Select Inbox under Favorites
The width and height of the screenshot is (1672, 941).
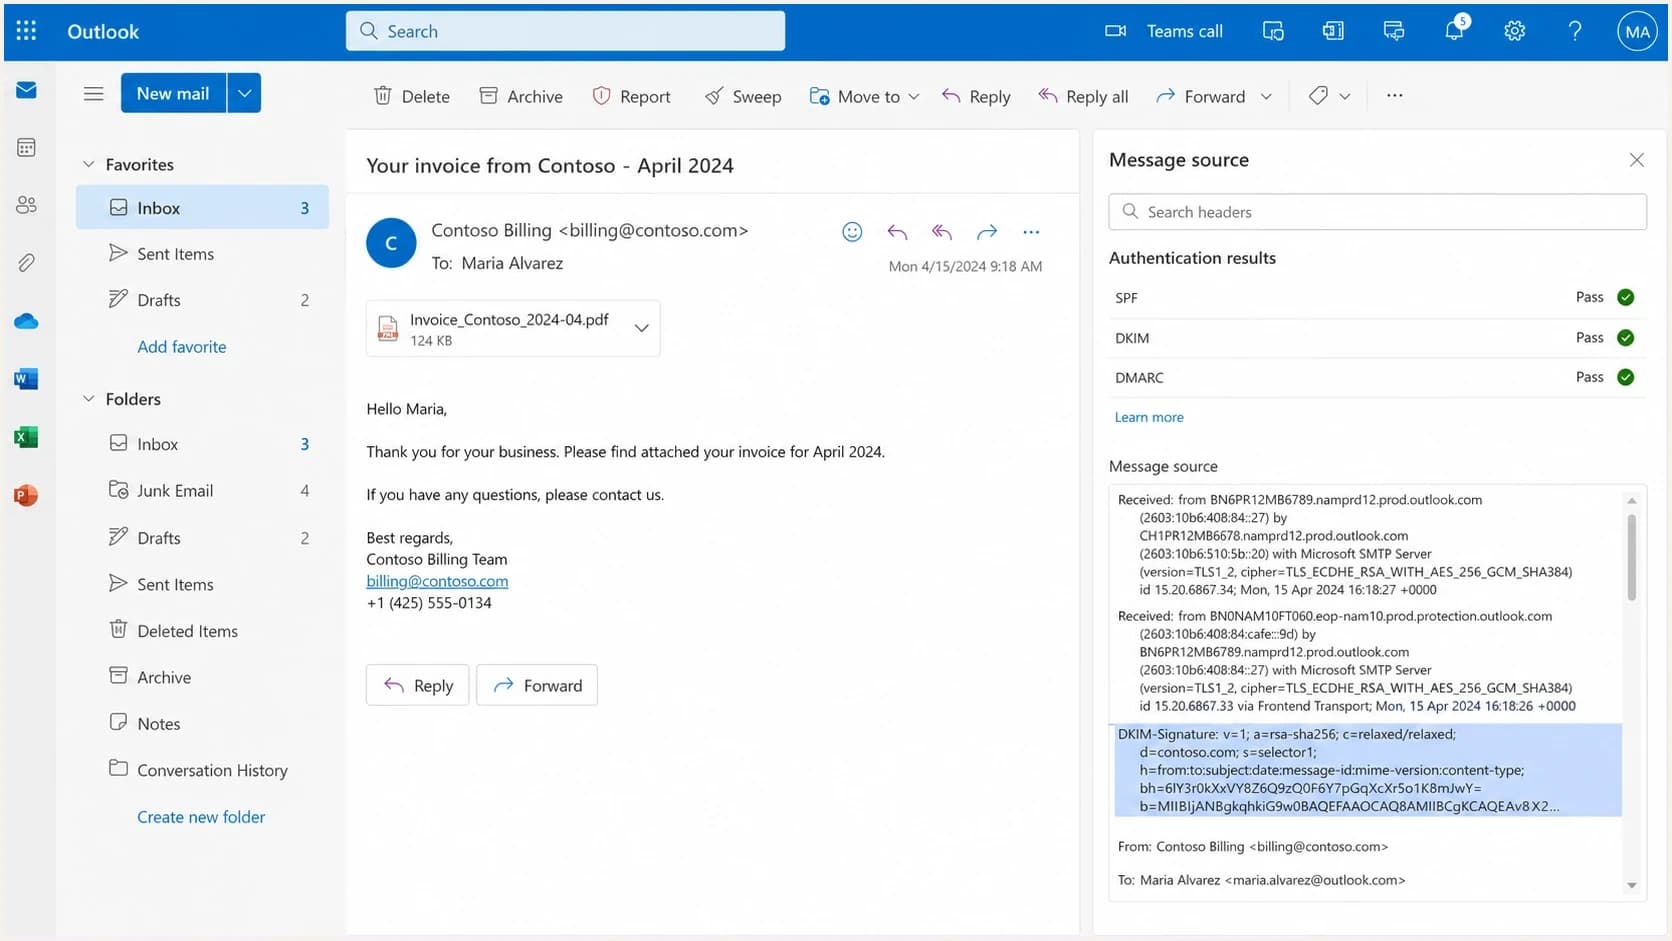203,207
